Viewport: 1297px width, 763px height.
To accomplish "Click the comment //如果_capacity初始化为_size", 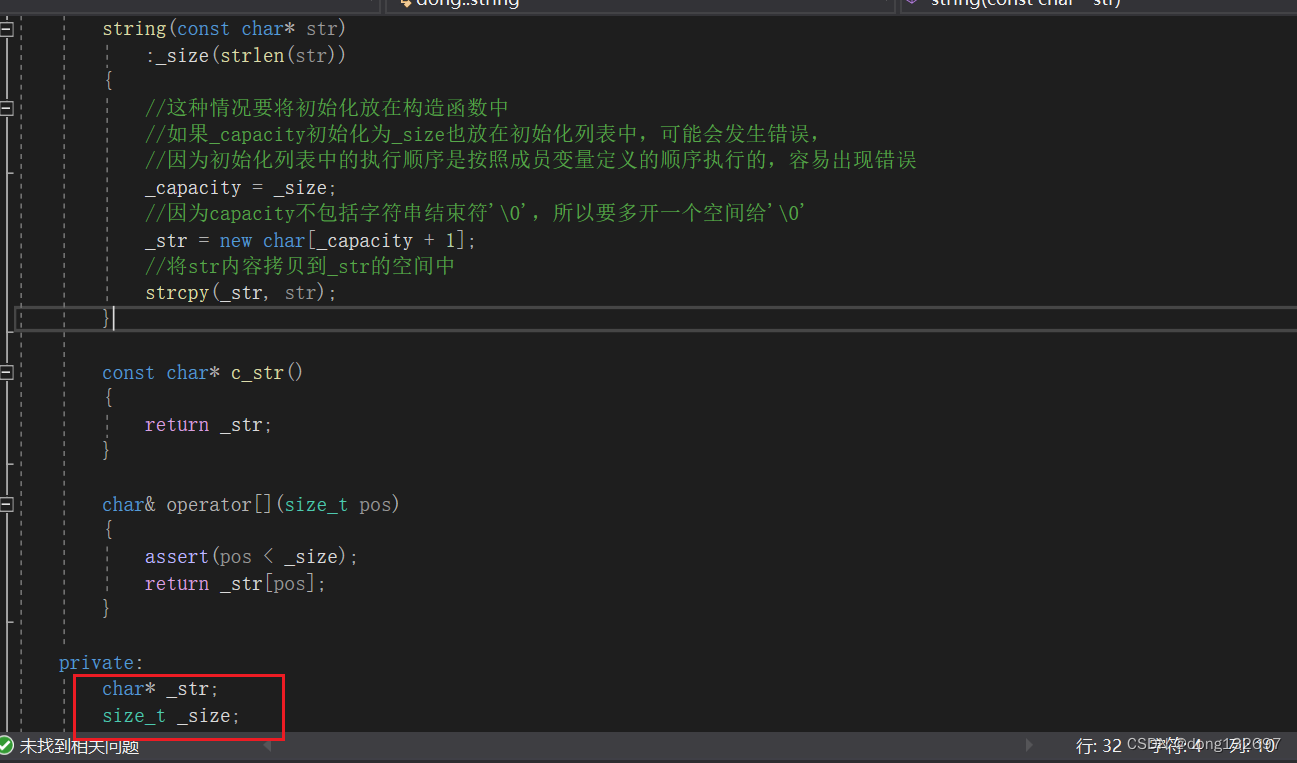I will 483,134.
